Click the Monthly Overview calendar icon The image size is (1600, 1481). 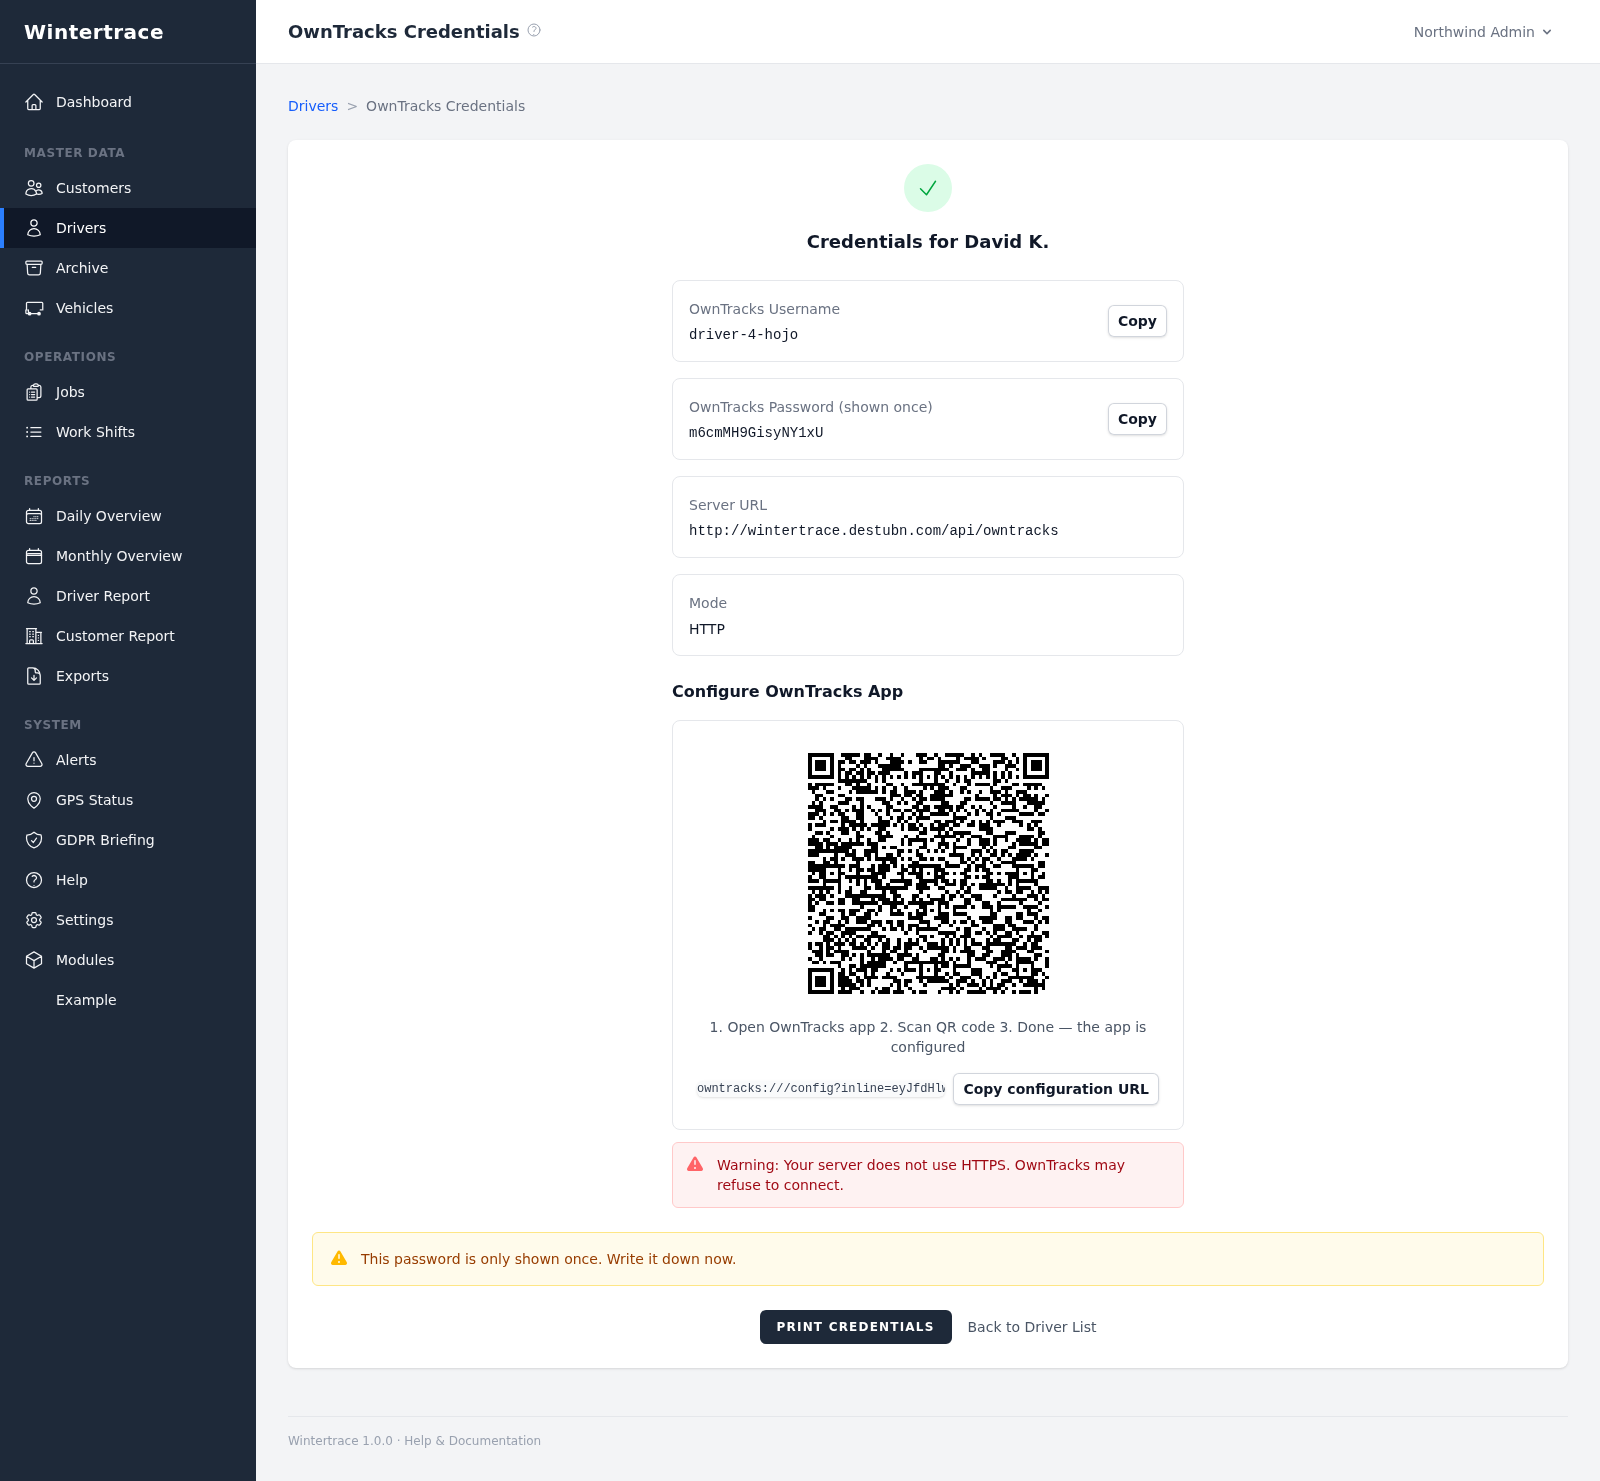(x=34, y=556)
